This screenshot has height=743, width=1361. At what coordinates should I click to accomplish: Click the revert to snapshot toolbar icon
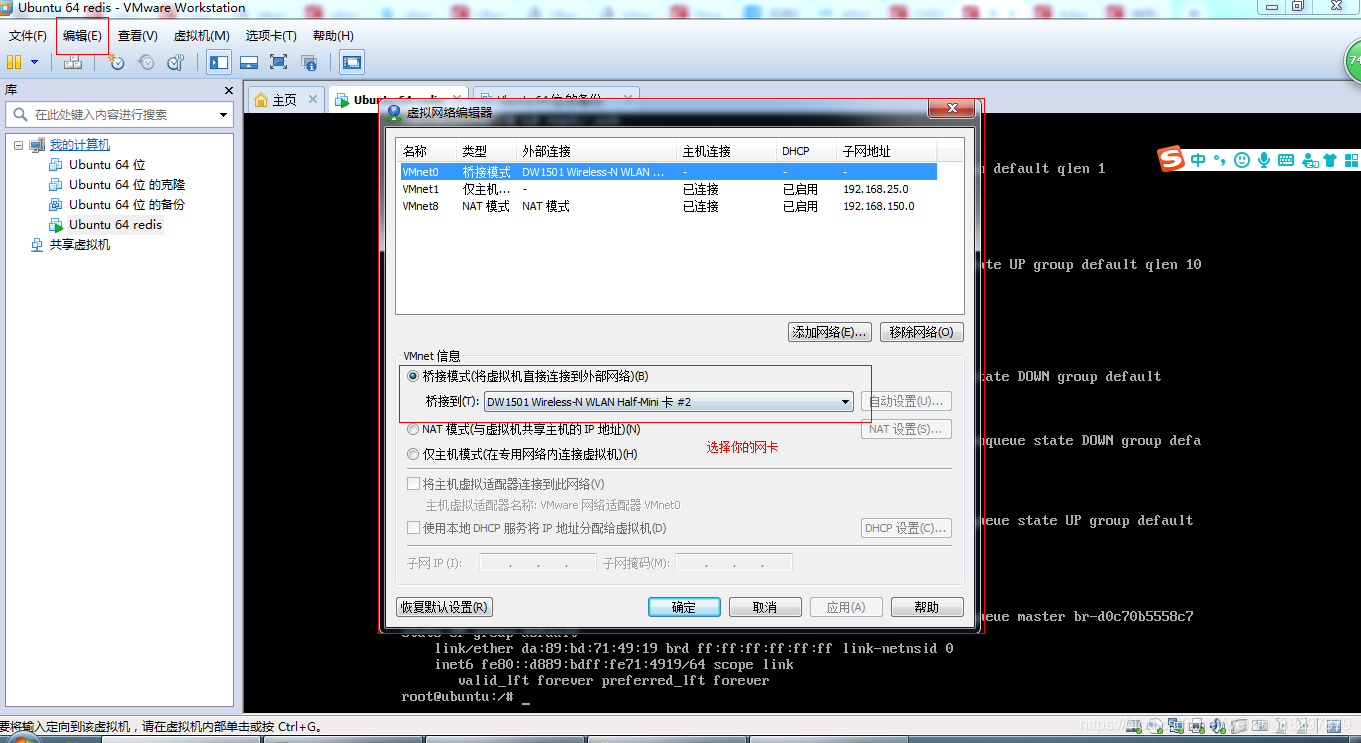[146, 62]
